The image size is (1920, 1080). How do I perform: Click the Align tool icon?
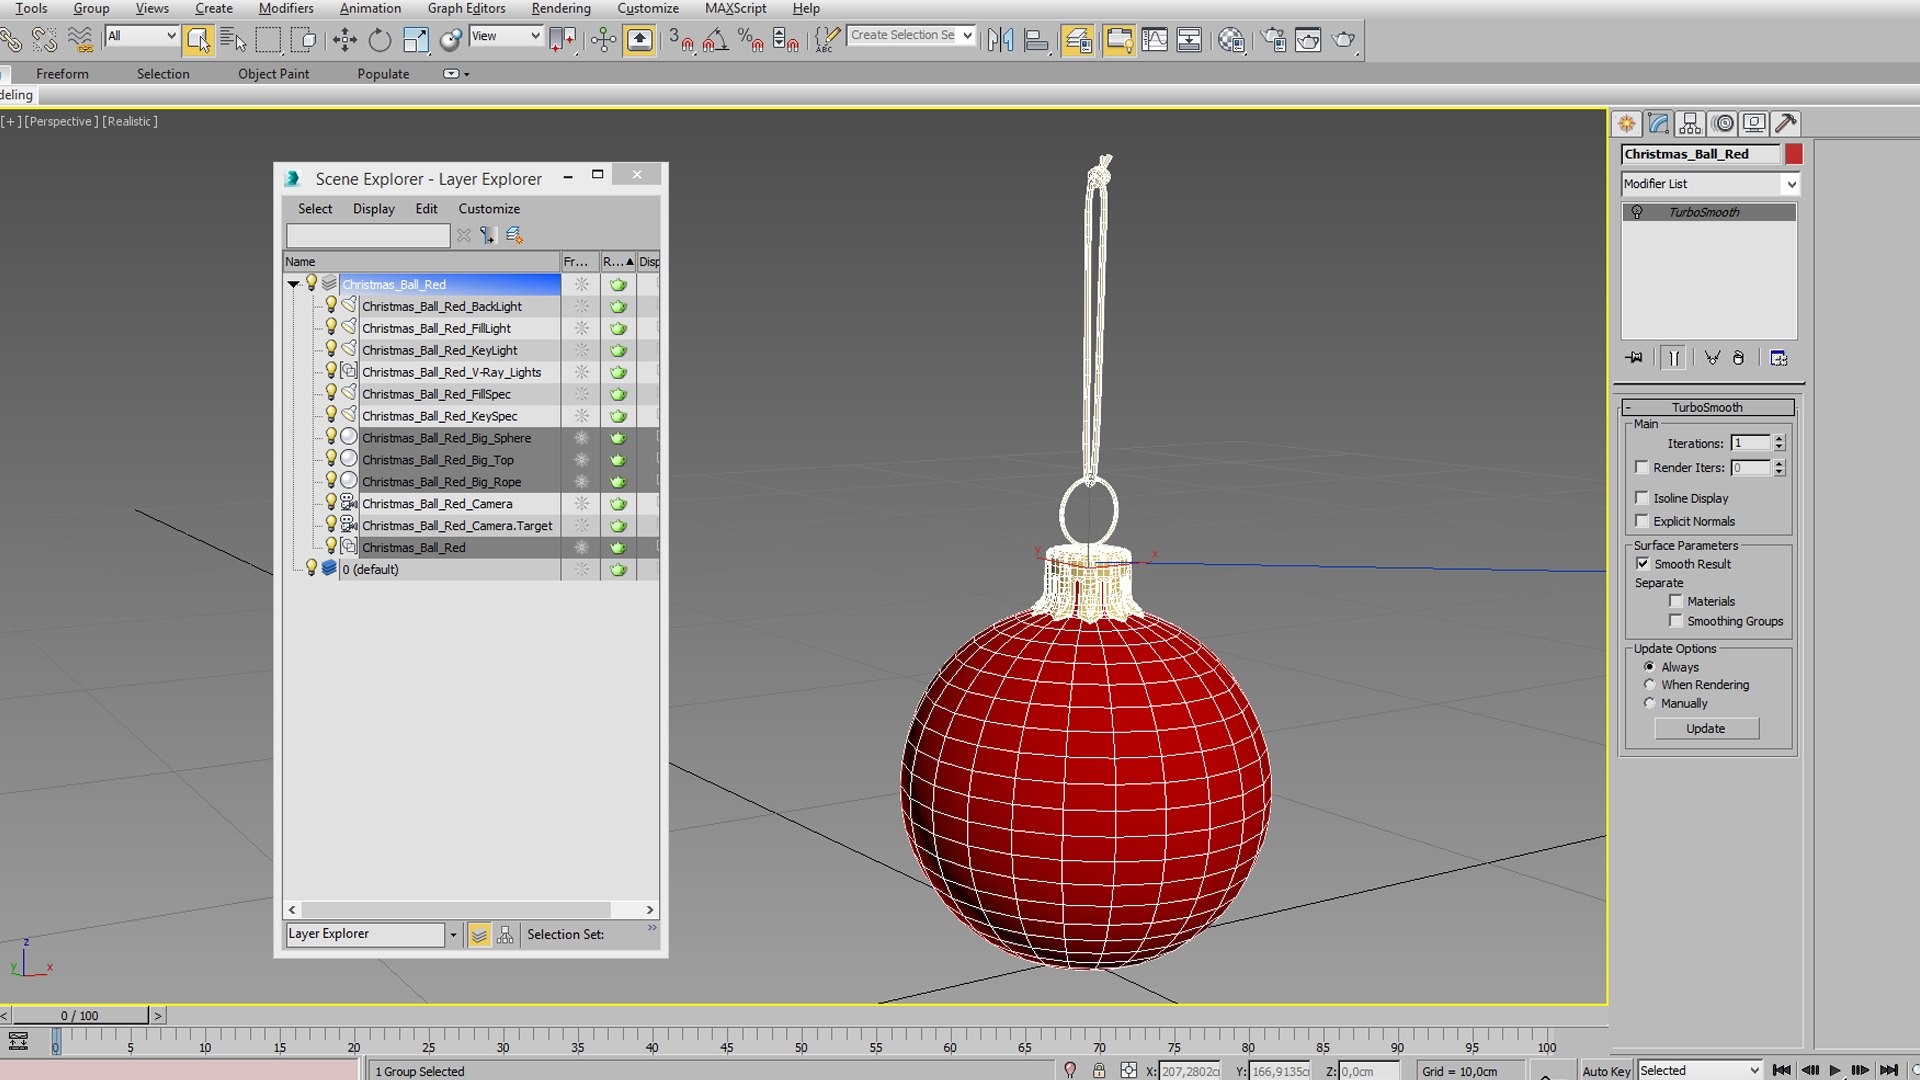(1037, 40)
